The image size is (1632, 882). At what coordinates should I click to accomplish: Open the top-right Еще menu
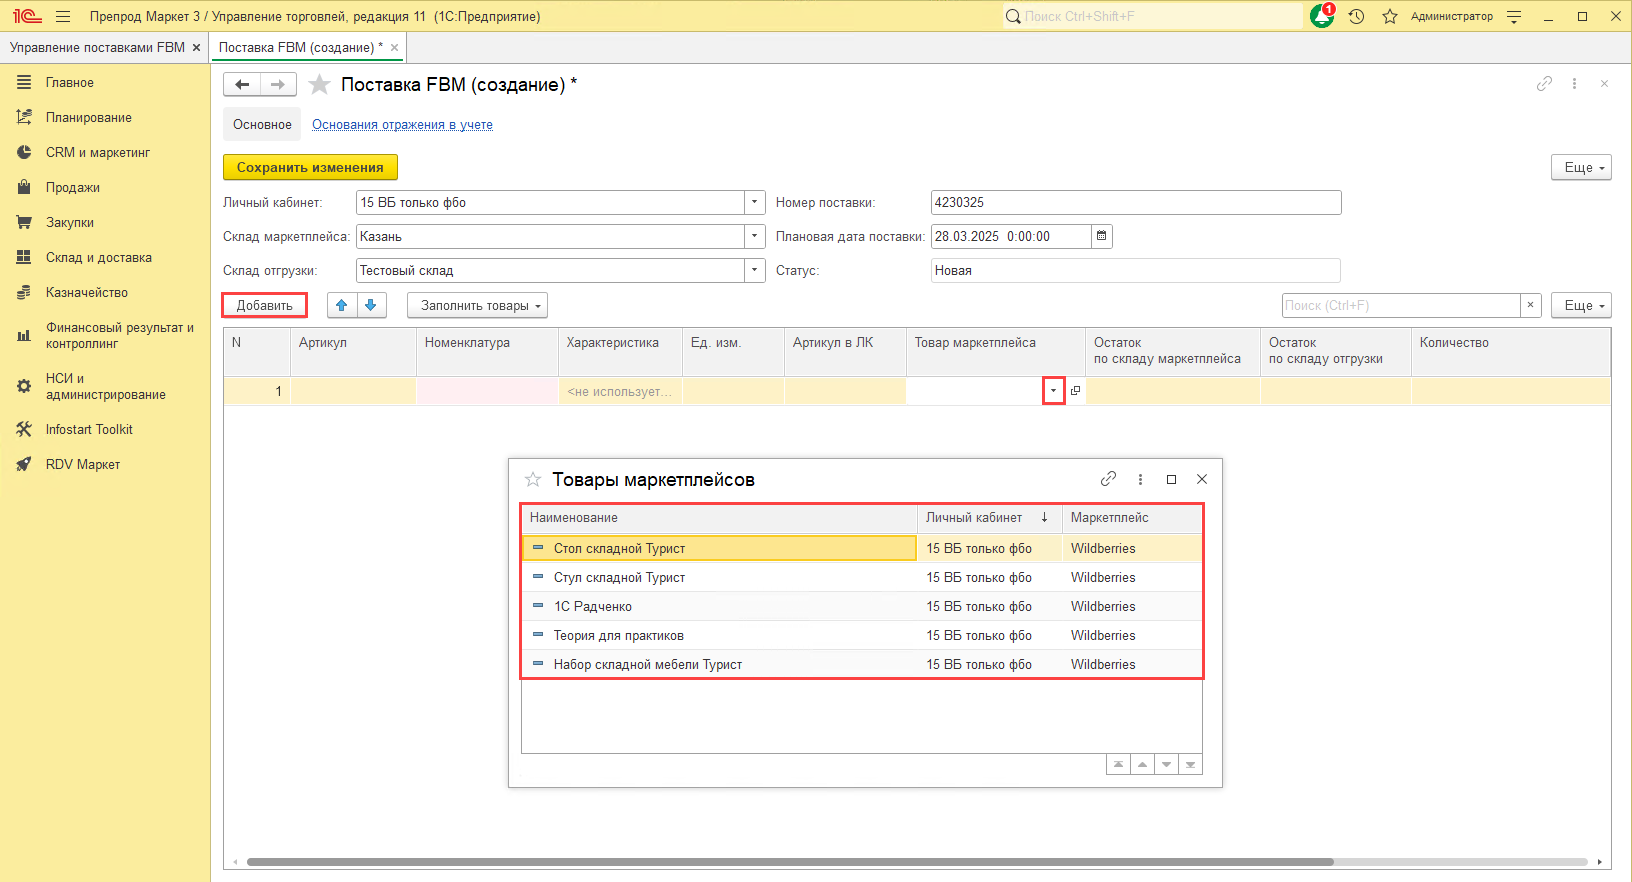click(1581, 167)
